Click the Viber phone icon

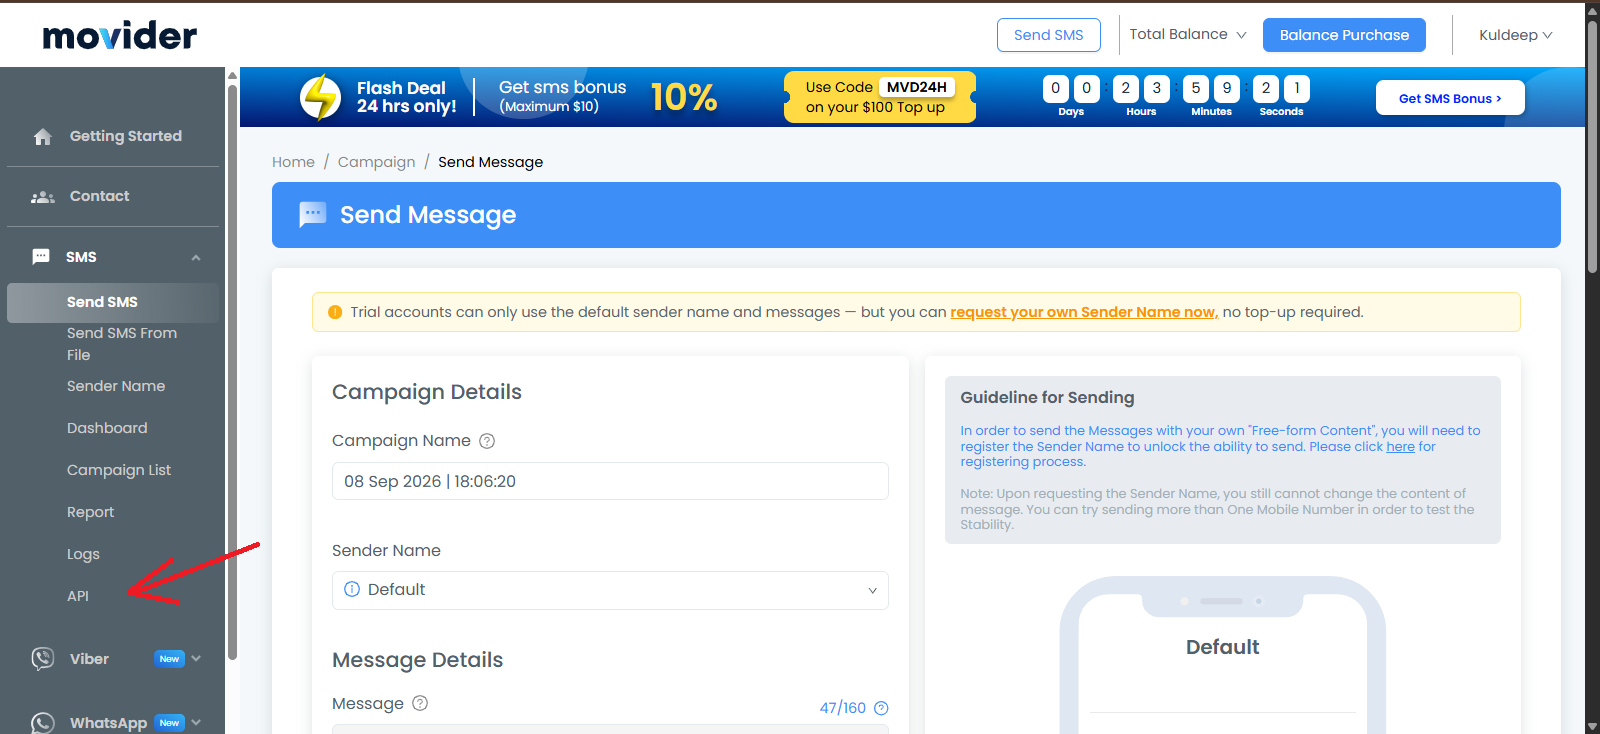pyautogui.click(x=42, y=658)
